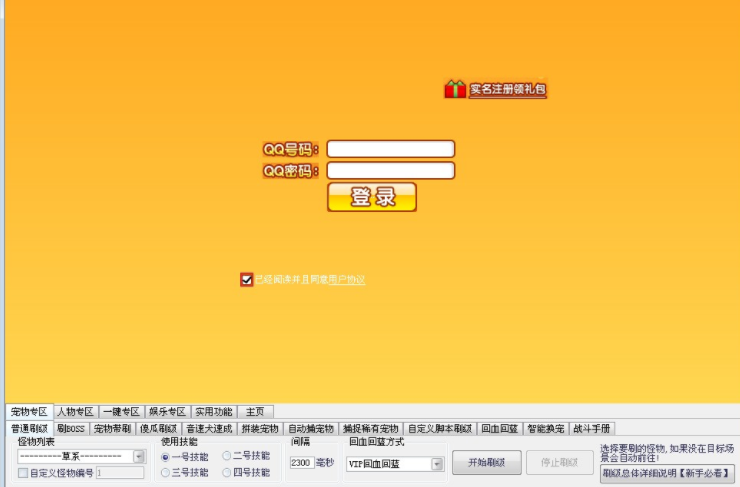740x487 pixels.
Task: Open the 刷怪总体详细说明 guide button
Action: 667,472
